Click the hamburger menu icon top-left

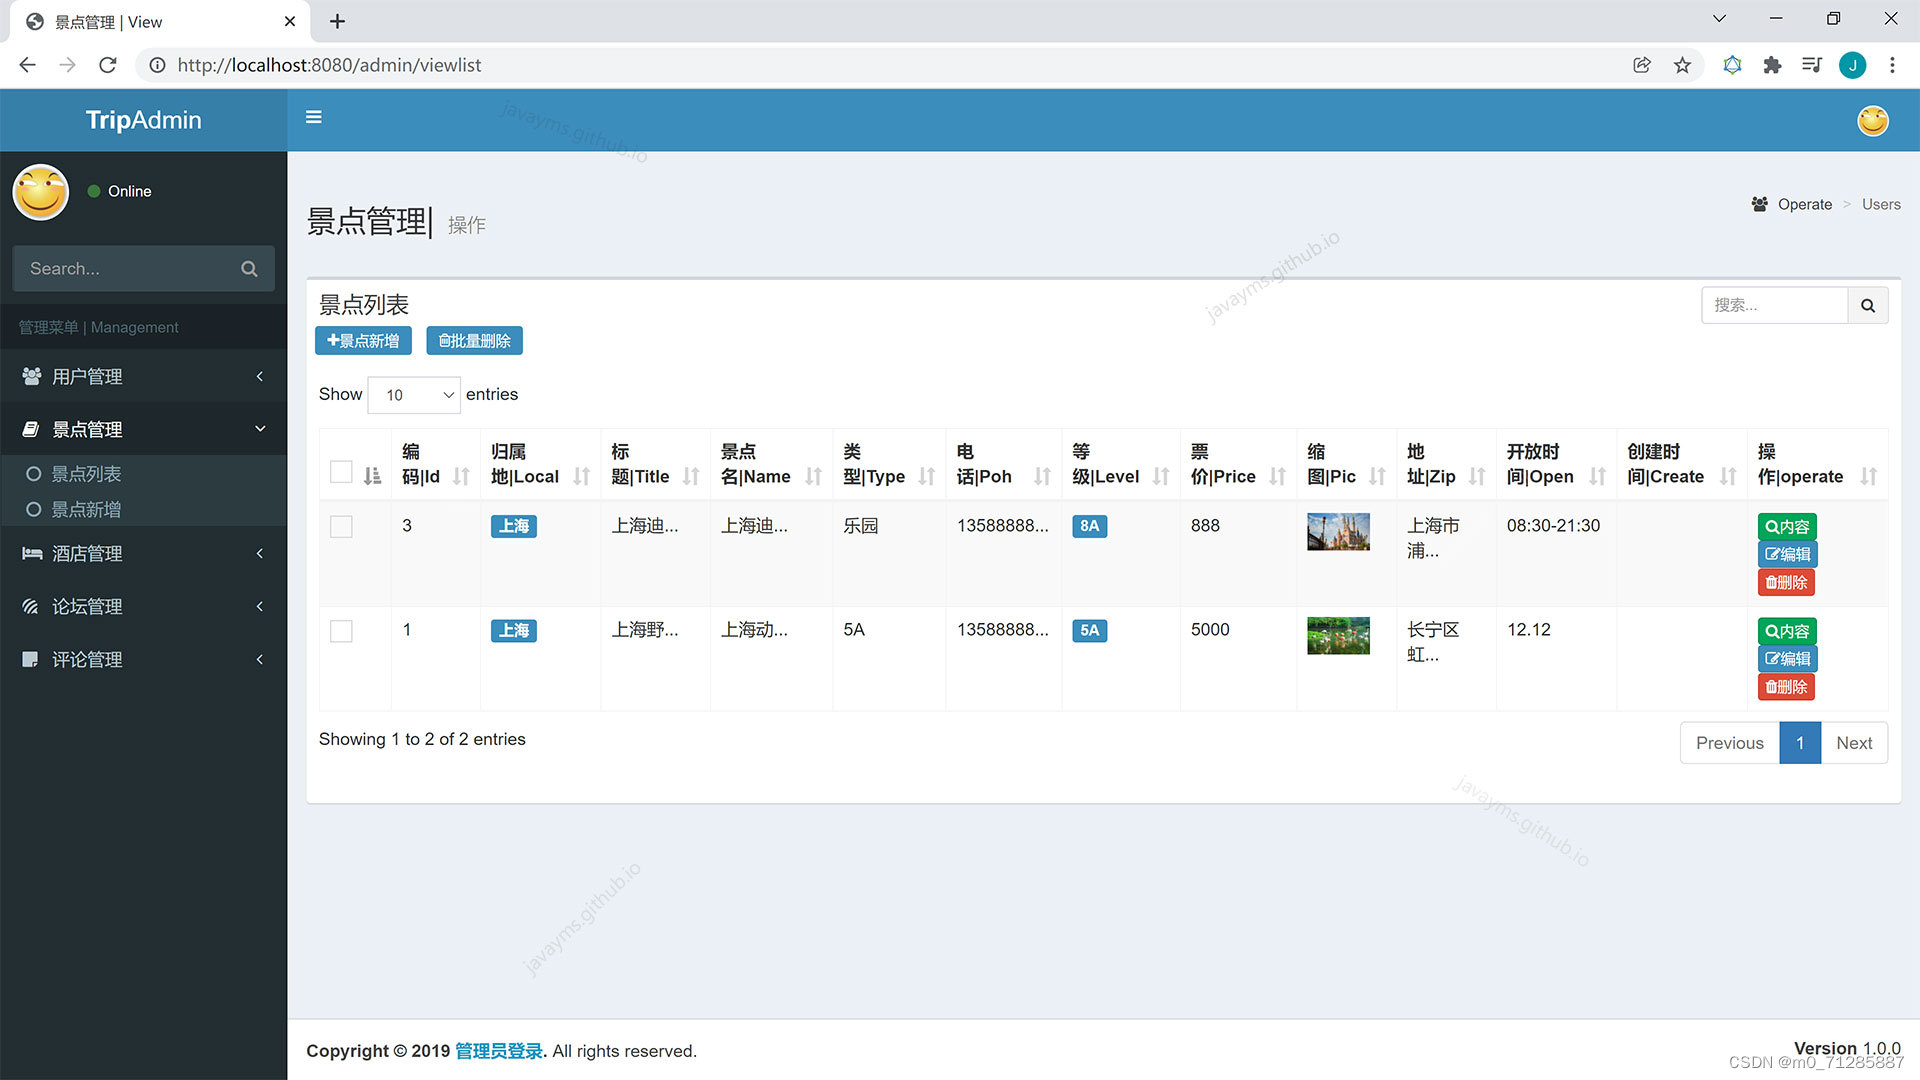pyautogui.click(x=314, y=117)
